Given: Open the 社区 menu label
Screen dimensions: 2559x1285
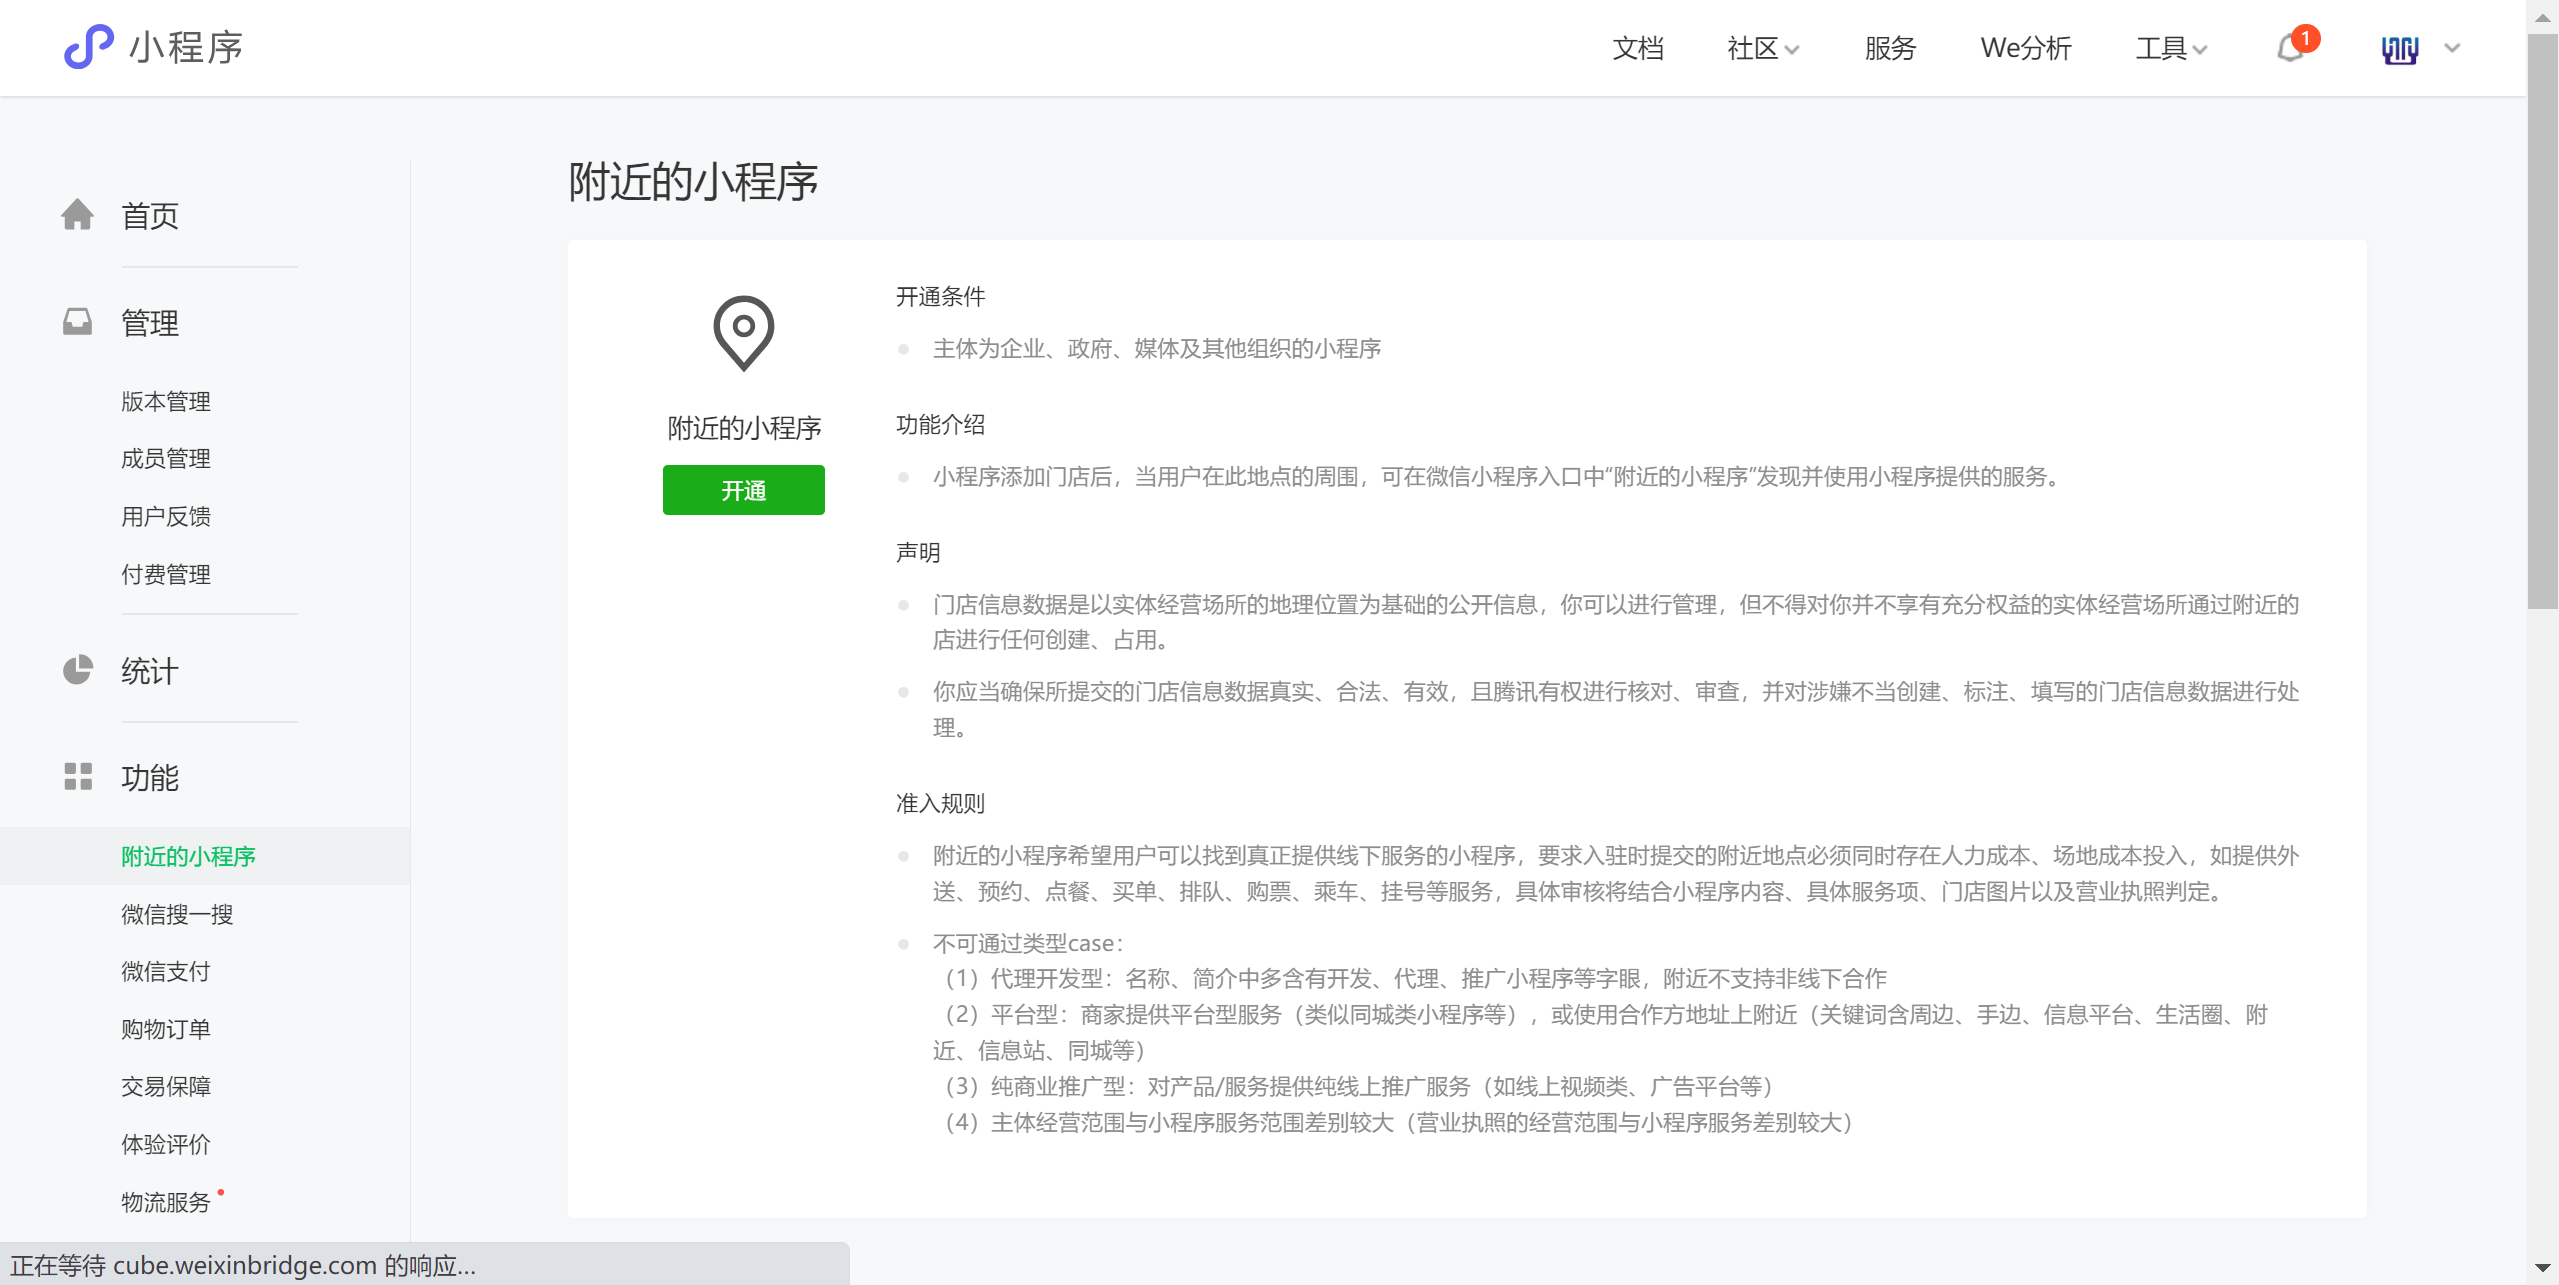Looking at the screenshot, I should (1753, 48).
